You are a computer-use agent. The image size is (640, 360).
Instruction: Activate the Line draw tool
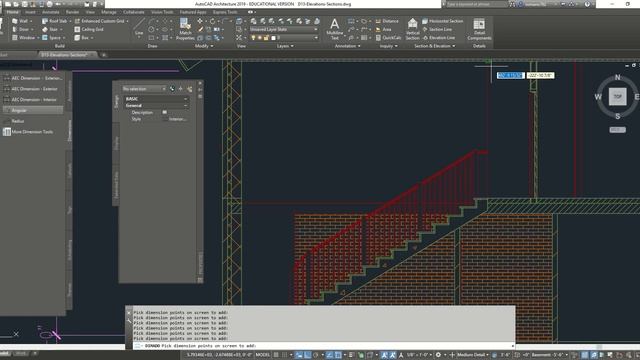pyautogui.click(x=139, y=28)
